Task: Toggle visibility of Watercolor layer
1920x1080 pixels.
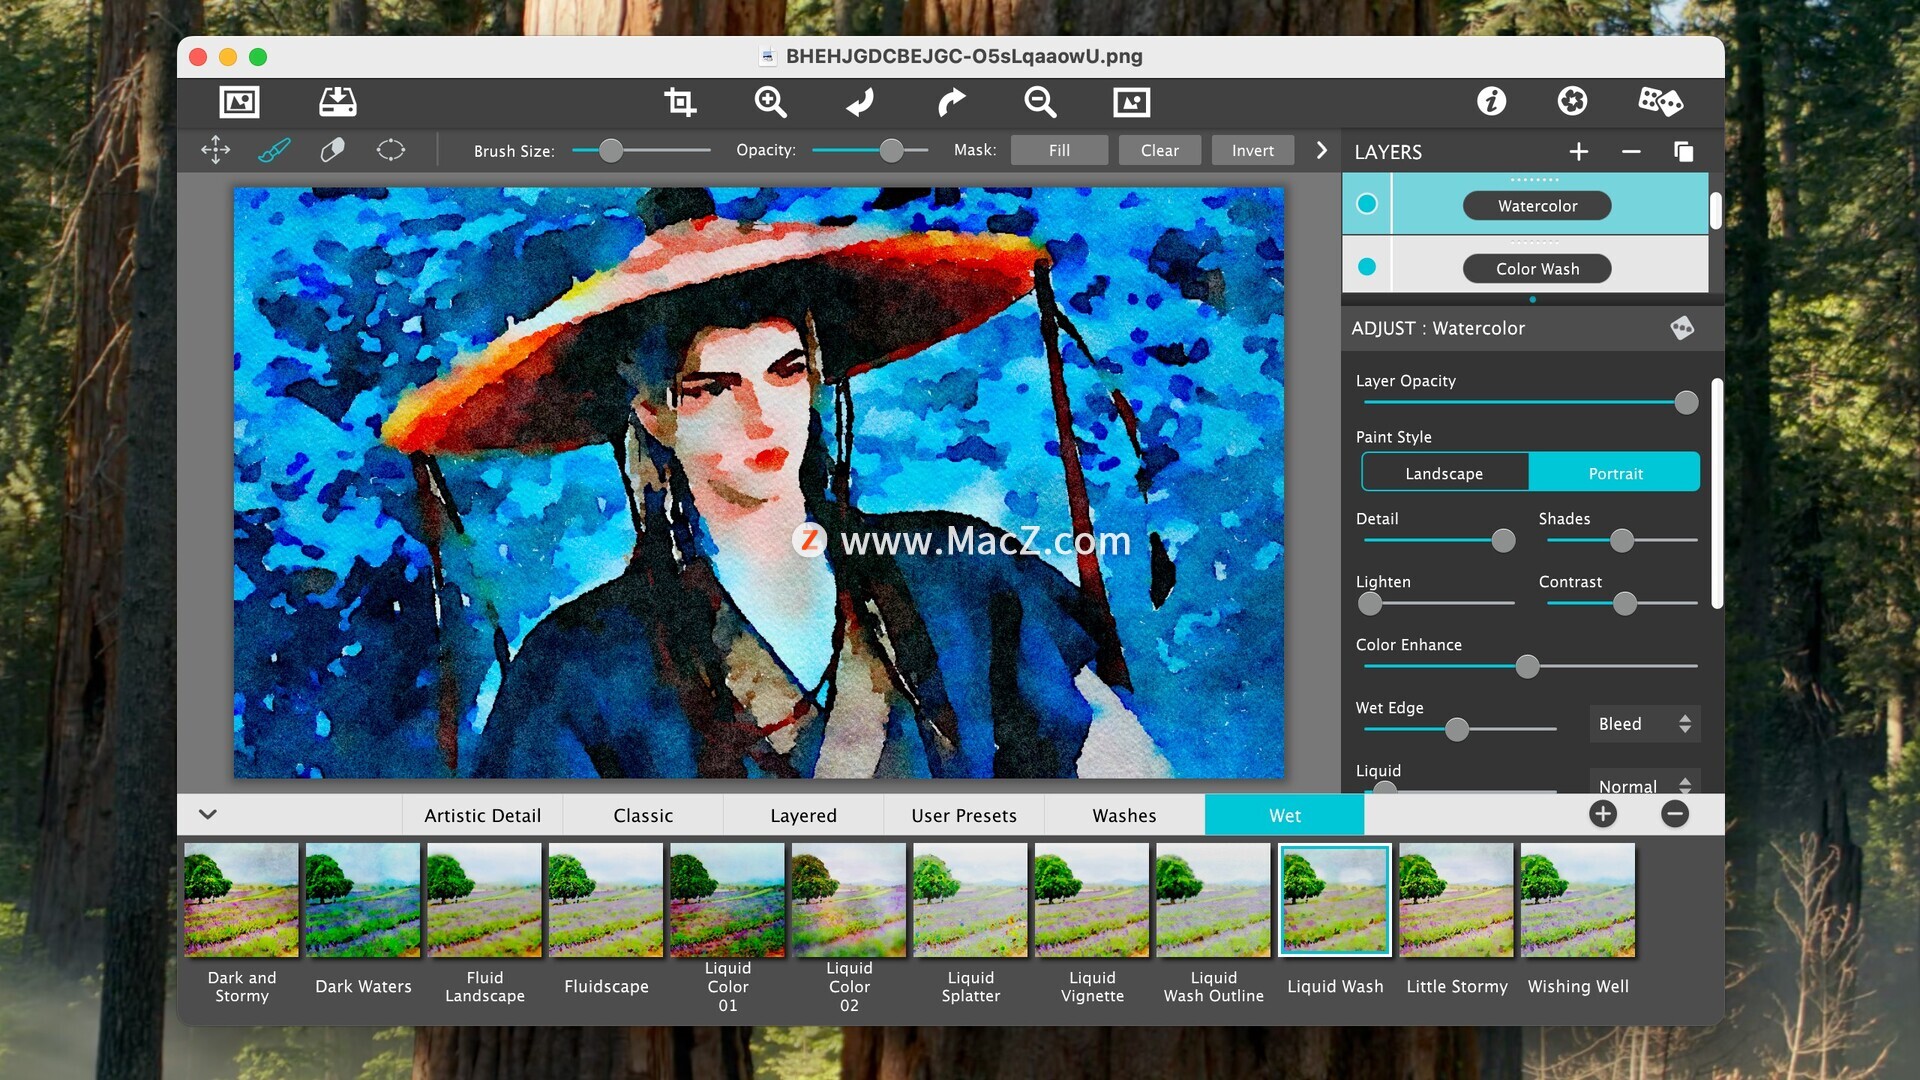Action: 1366,204
